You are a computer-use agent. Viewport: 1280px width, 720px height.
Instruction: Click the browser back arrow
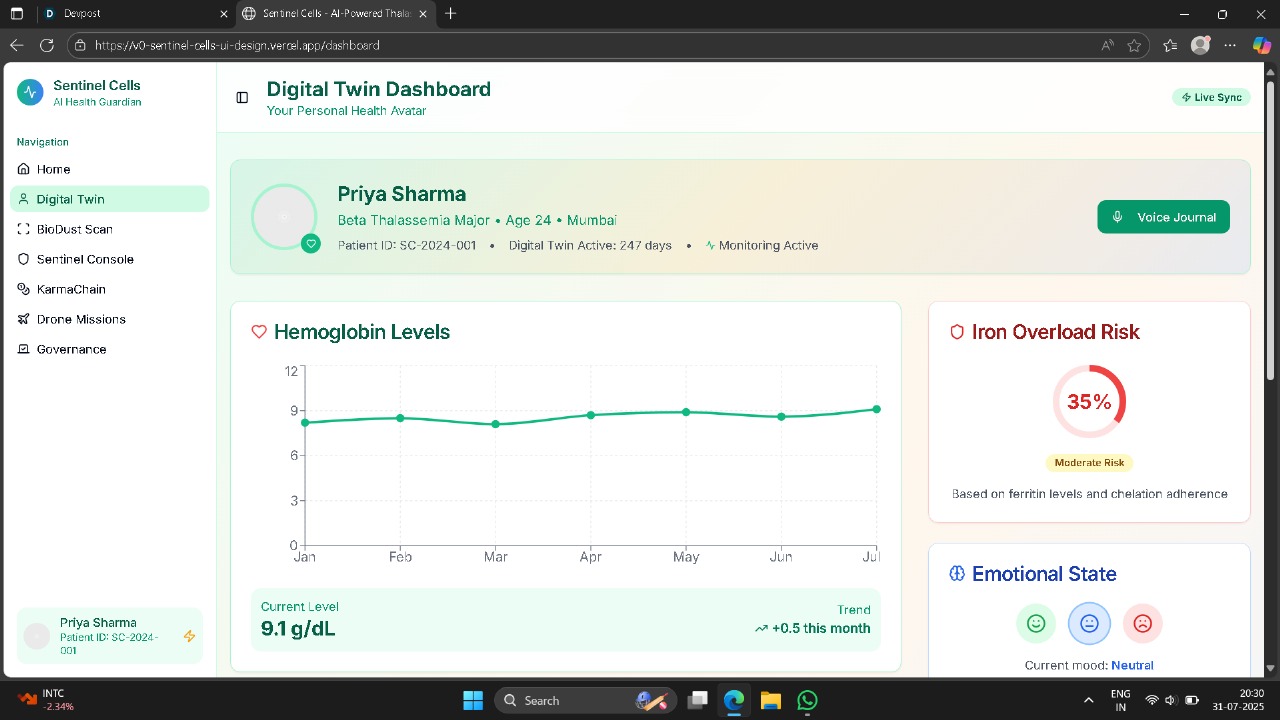point(16,45)
